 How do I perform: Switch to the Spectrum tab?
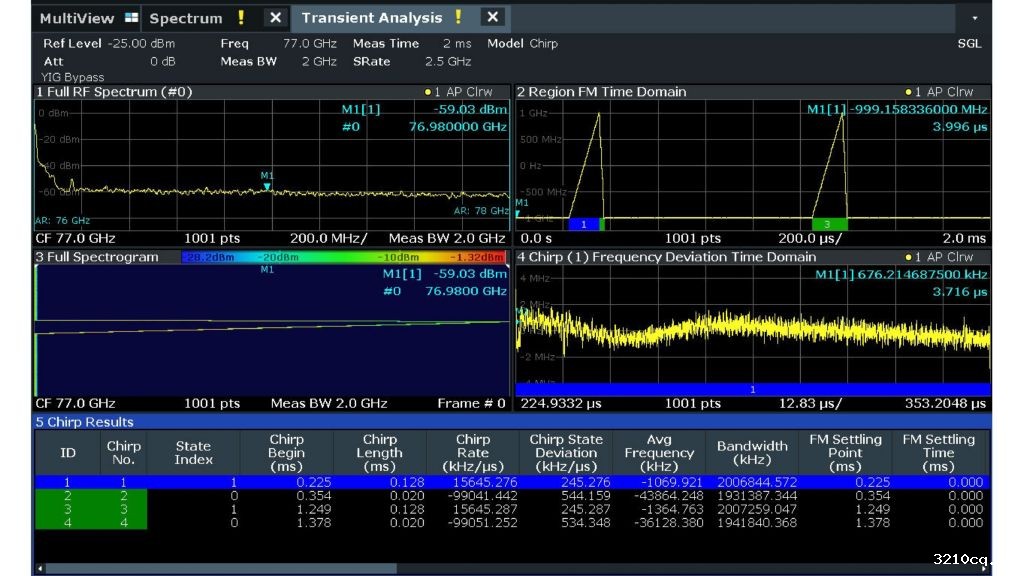click(186, 18)
